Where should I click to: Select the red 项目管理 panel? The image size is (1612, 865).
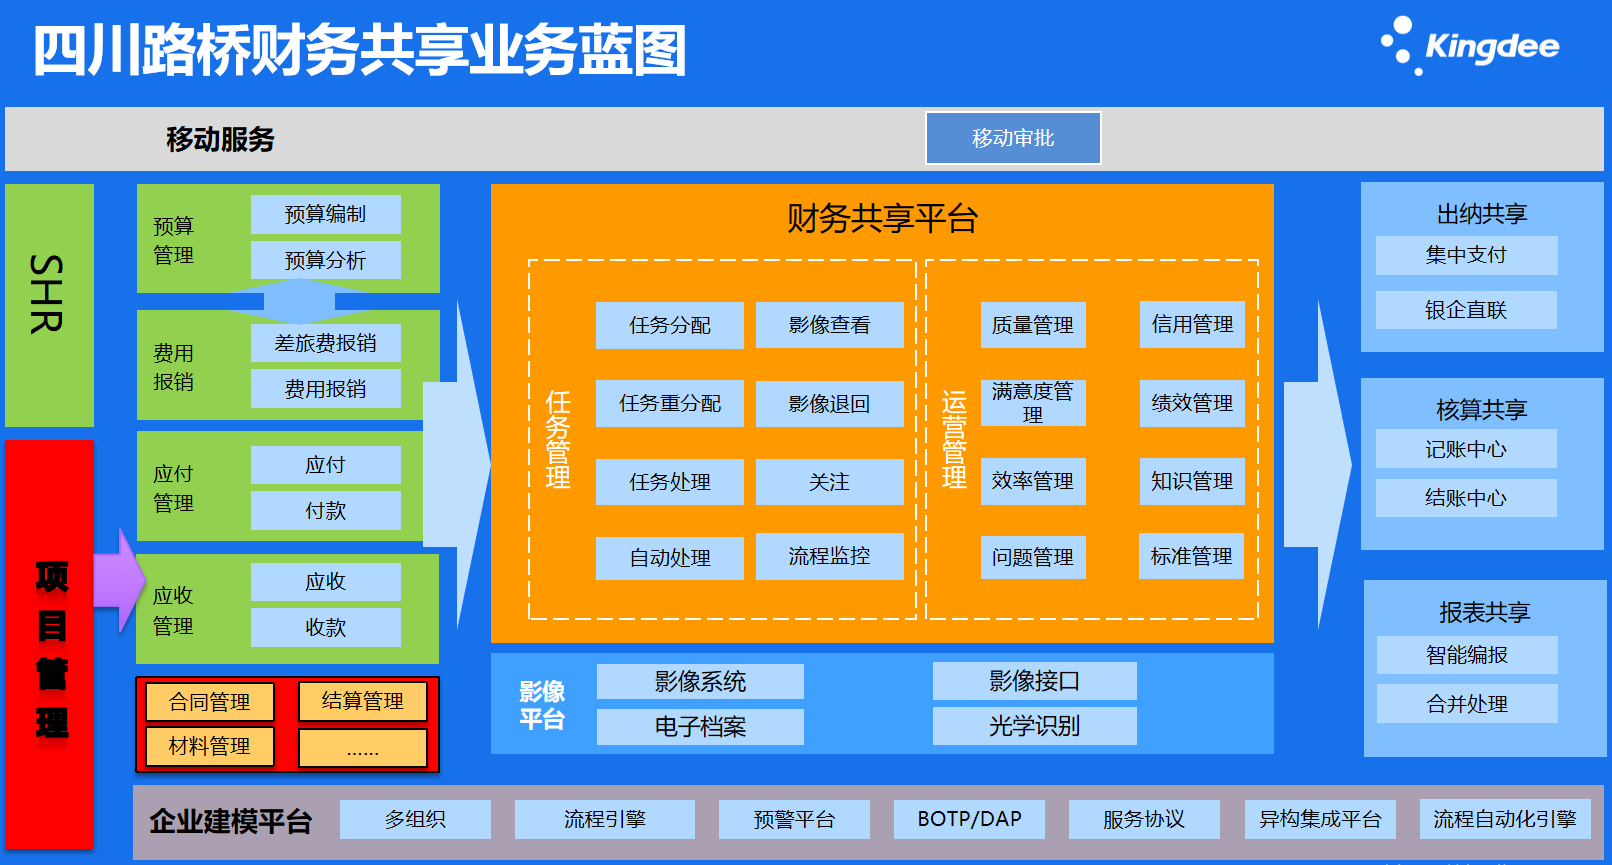(50, 645)
